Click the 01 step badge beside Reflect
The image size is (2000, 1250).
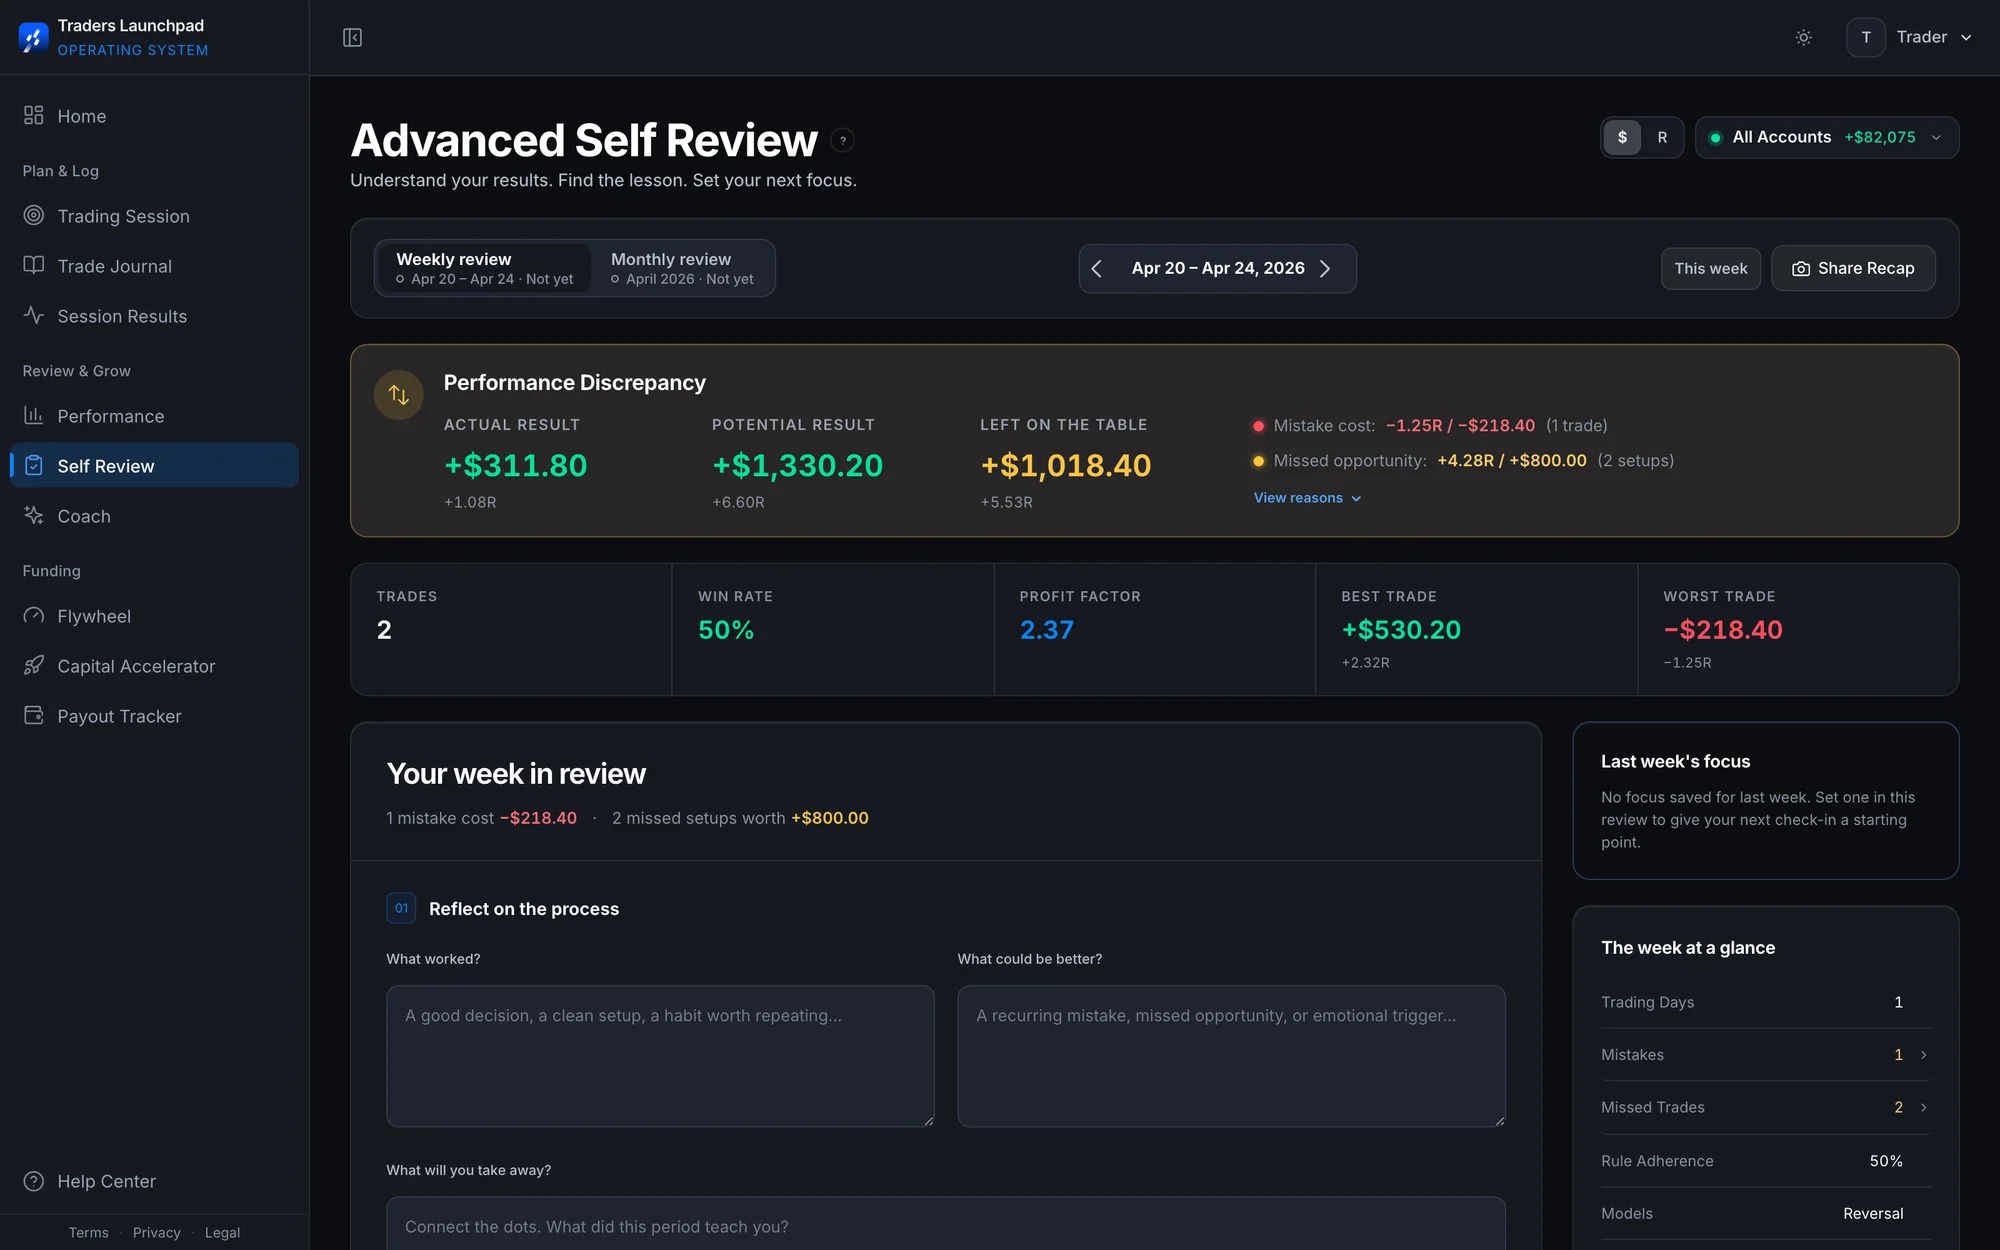tap(401, 908)
